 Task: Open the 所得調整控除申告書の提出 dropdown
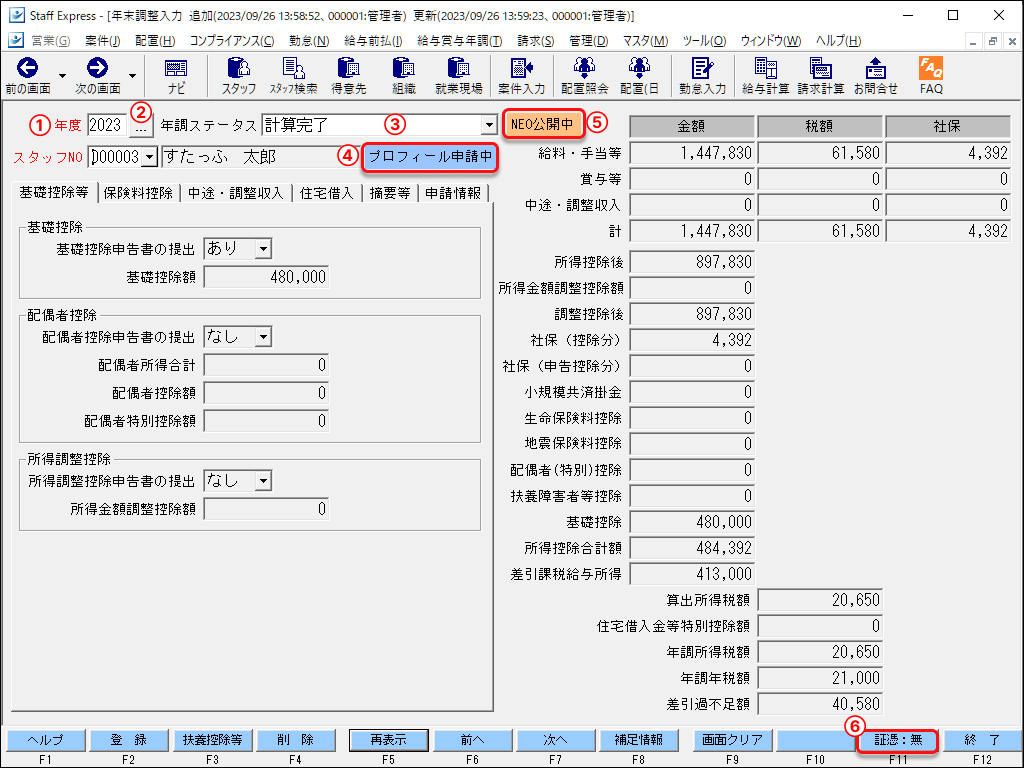263,481
